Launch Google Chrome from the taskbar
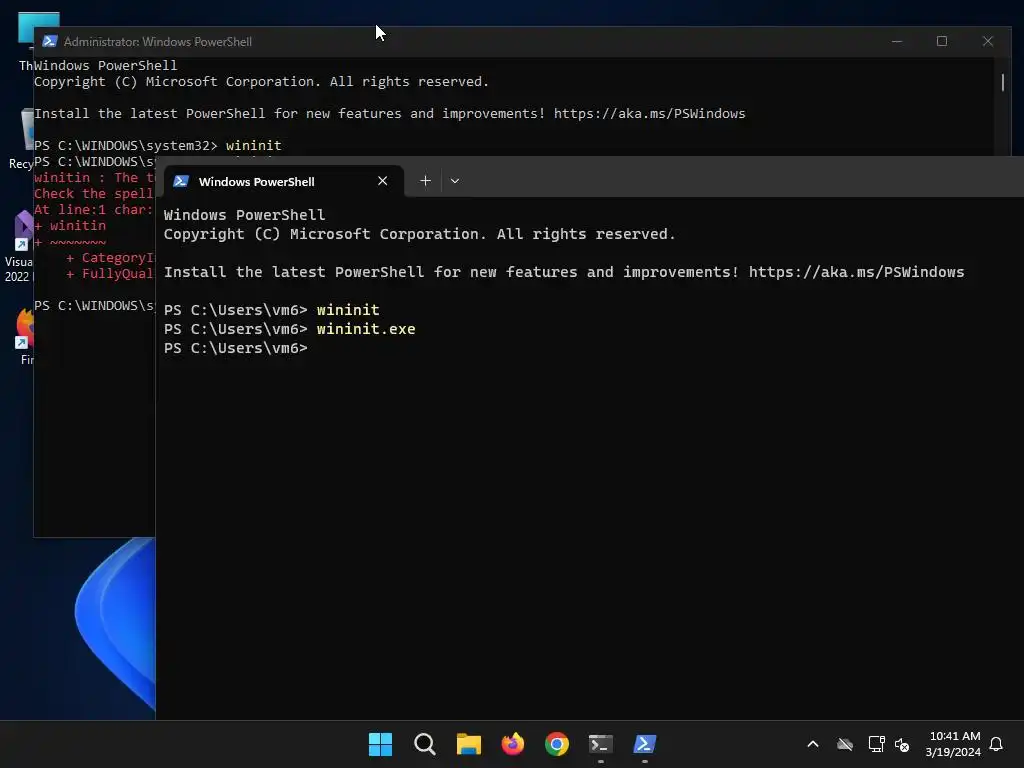Image resolution: width=1024 pixels, height=768 pixels. 557,744
